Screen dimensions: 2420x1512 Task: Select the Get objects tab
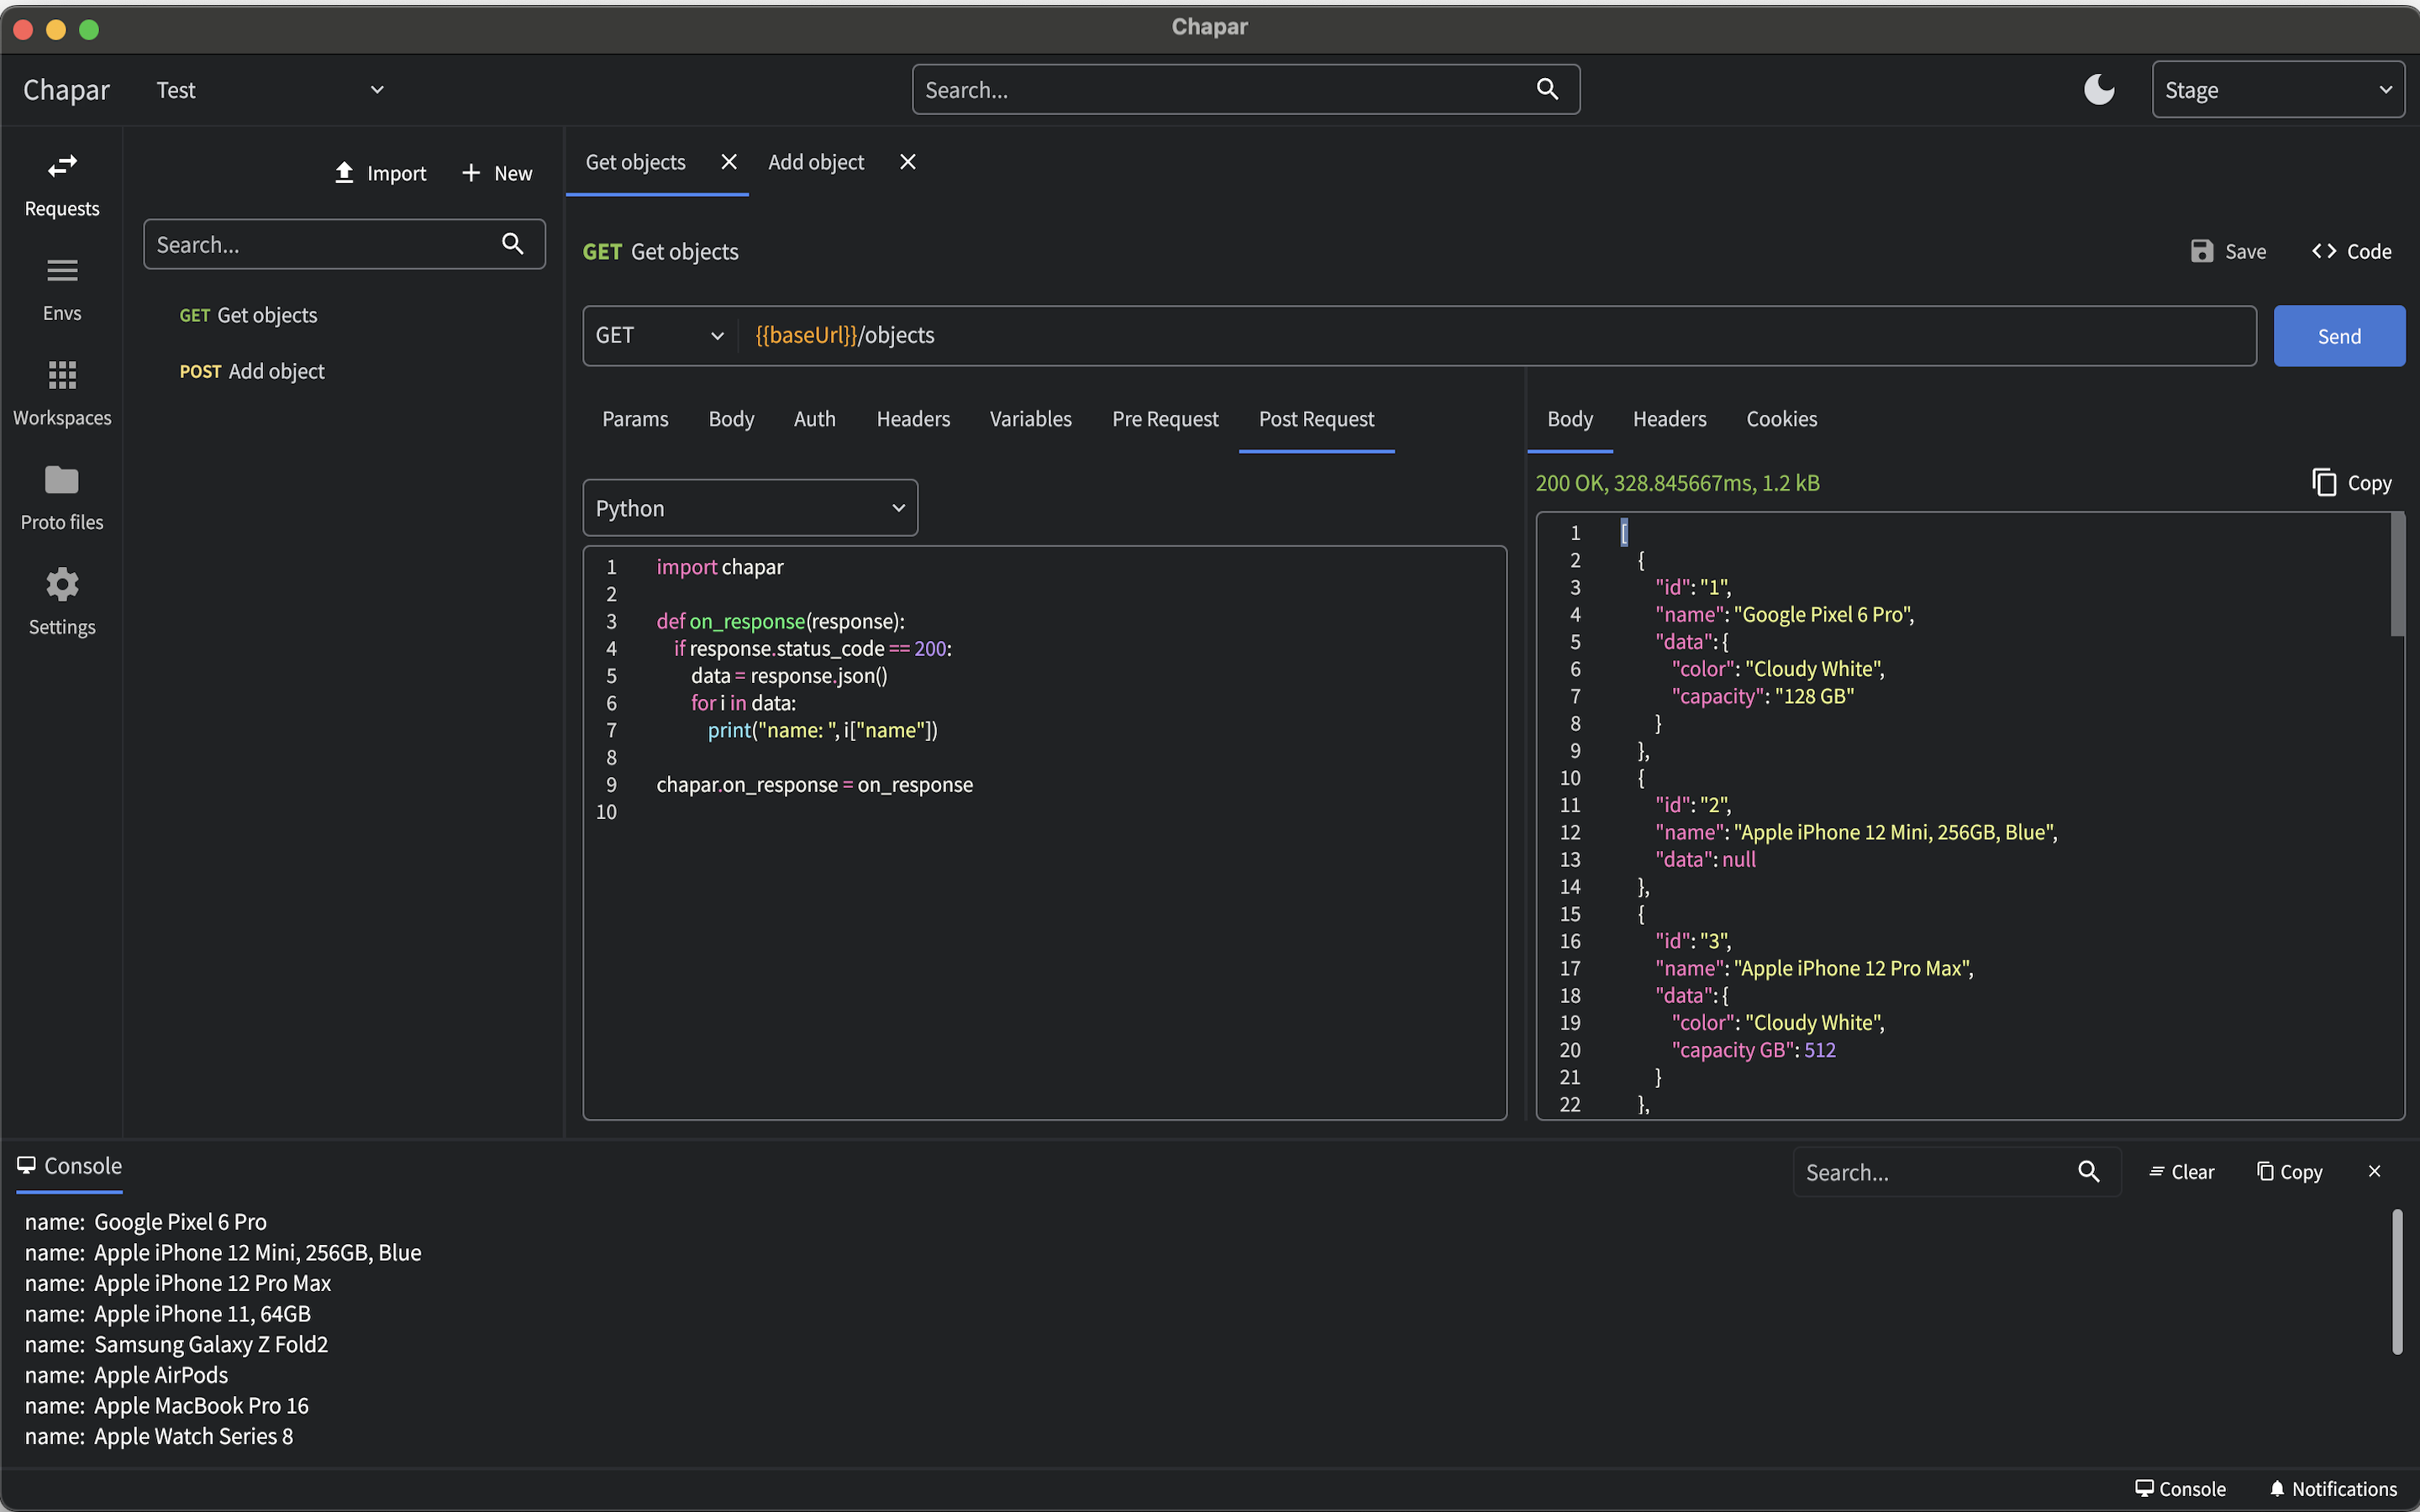click(x=636, y=162)
